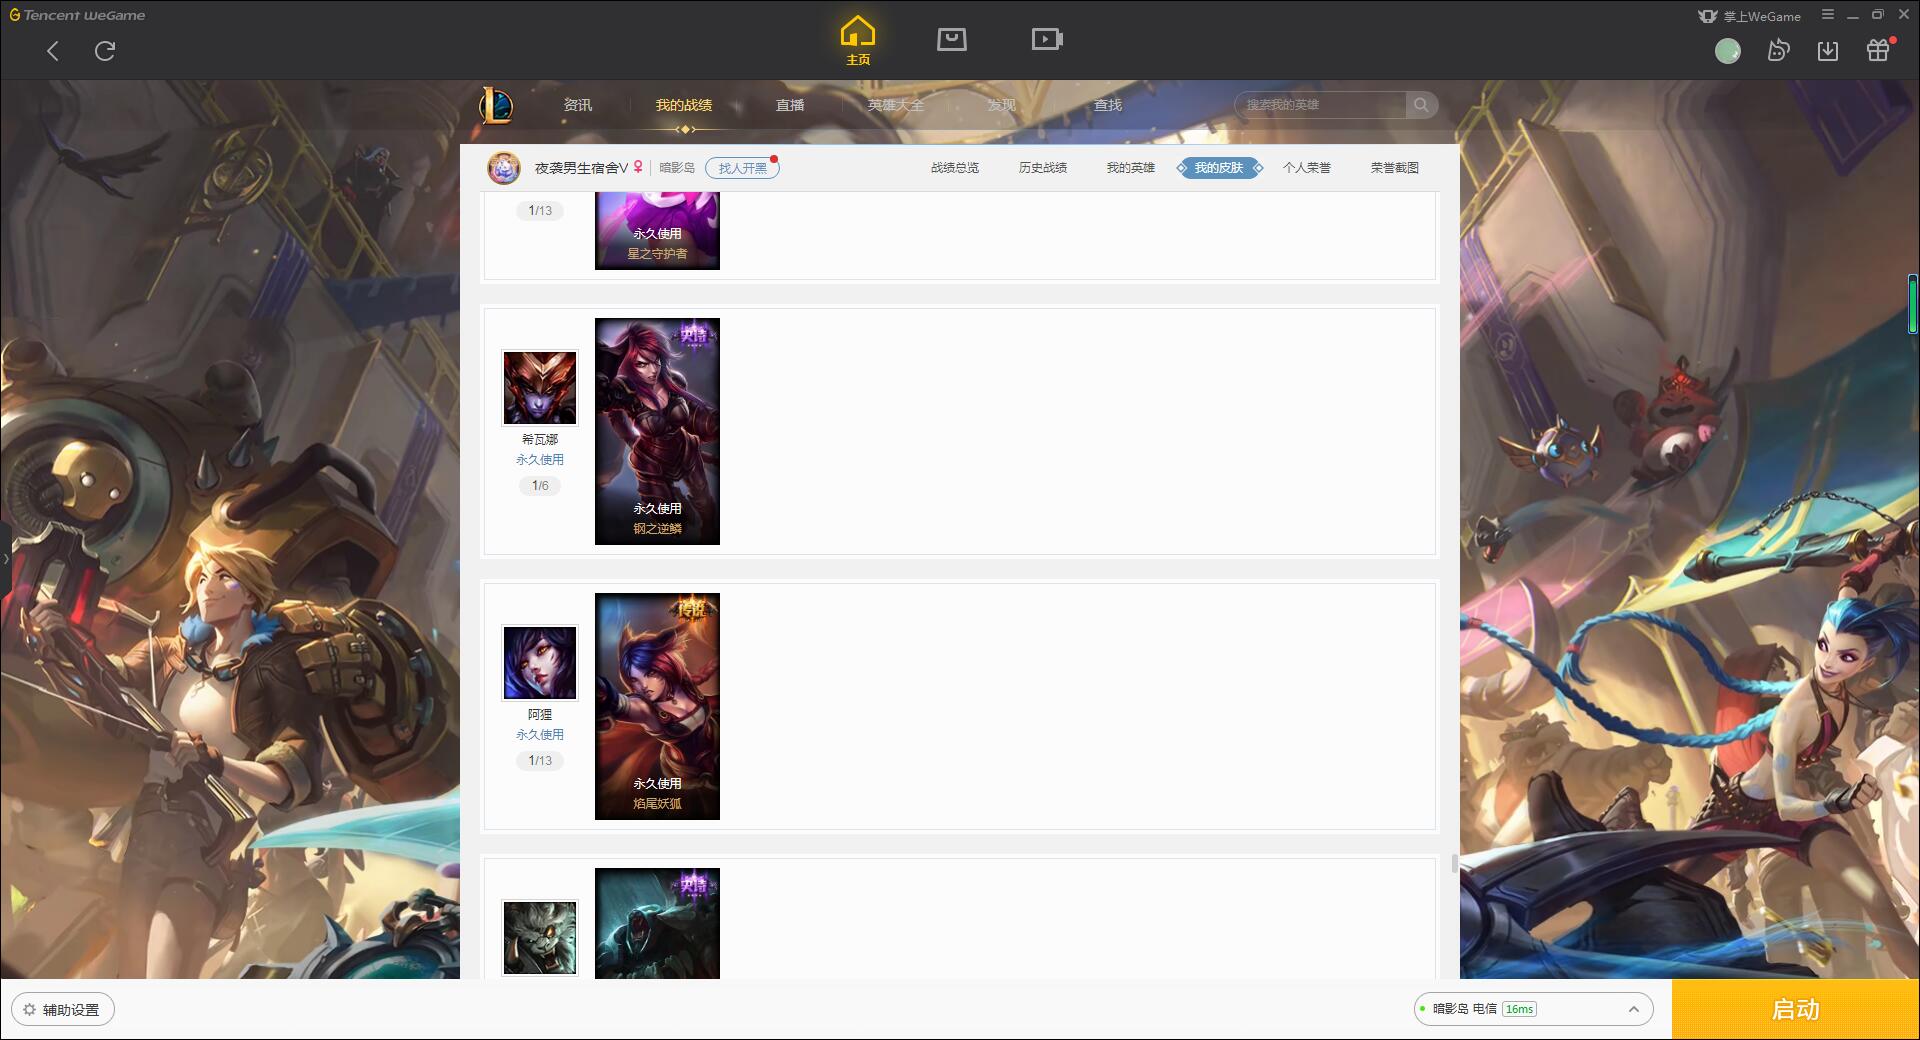Expand the left side panel arrow
The height and width of the screenshot is (1040, 1920).
5,558
